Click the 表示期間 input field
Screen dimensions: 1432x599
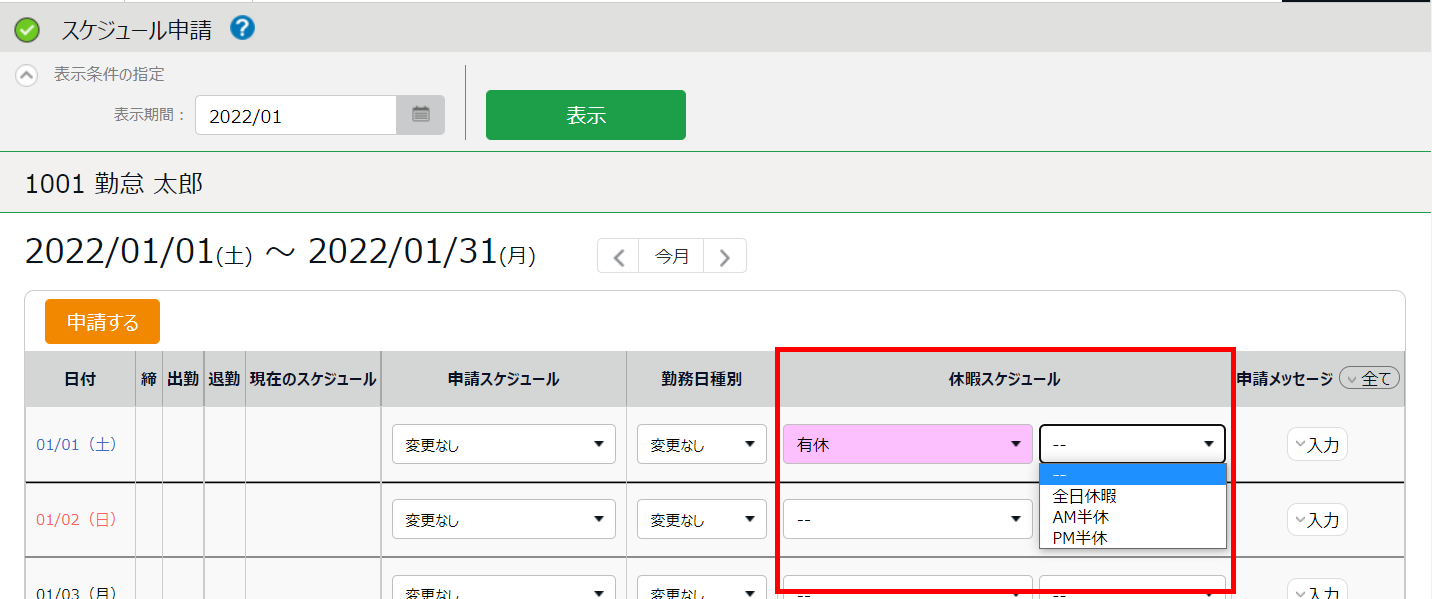296,116
